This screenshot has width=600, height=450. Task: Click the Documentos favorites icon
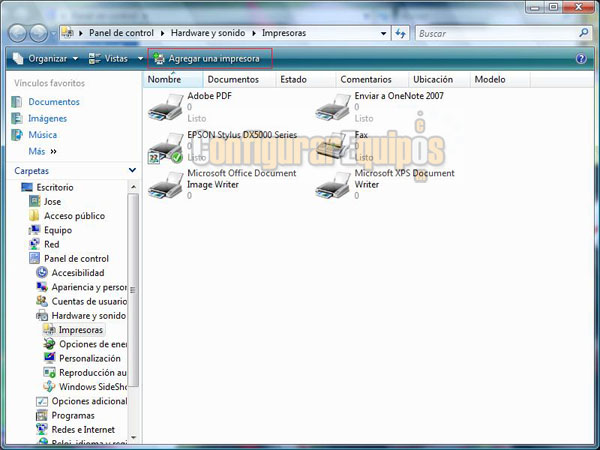[17, 102]
